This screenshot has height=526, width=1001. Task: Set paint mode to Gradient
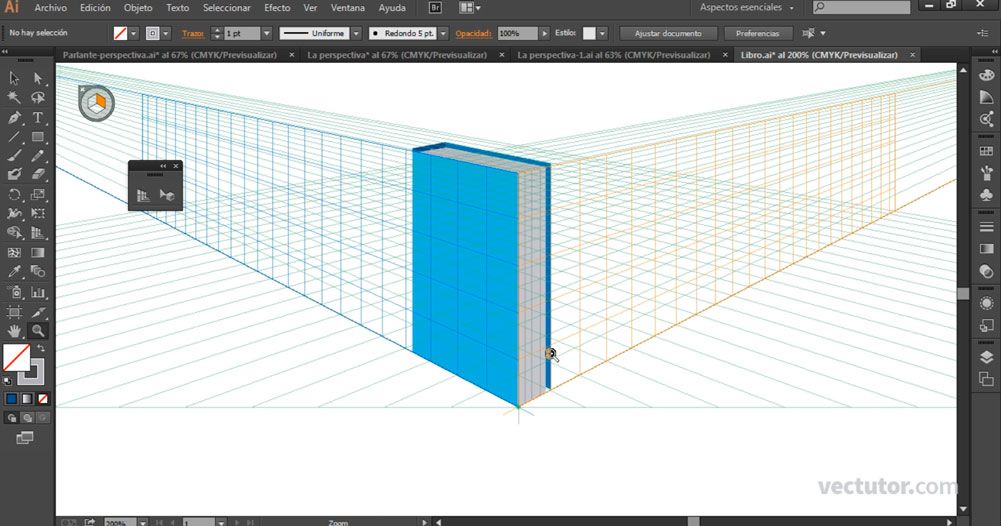[x=27, y=399]
